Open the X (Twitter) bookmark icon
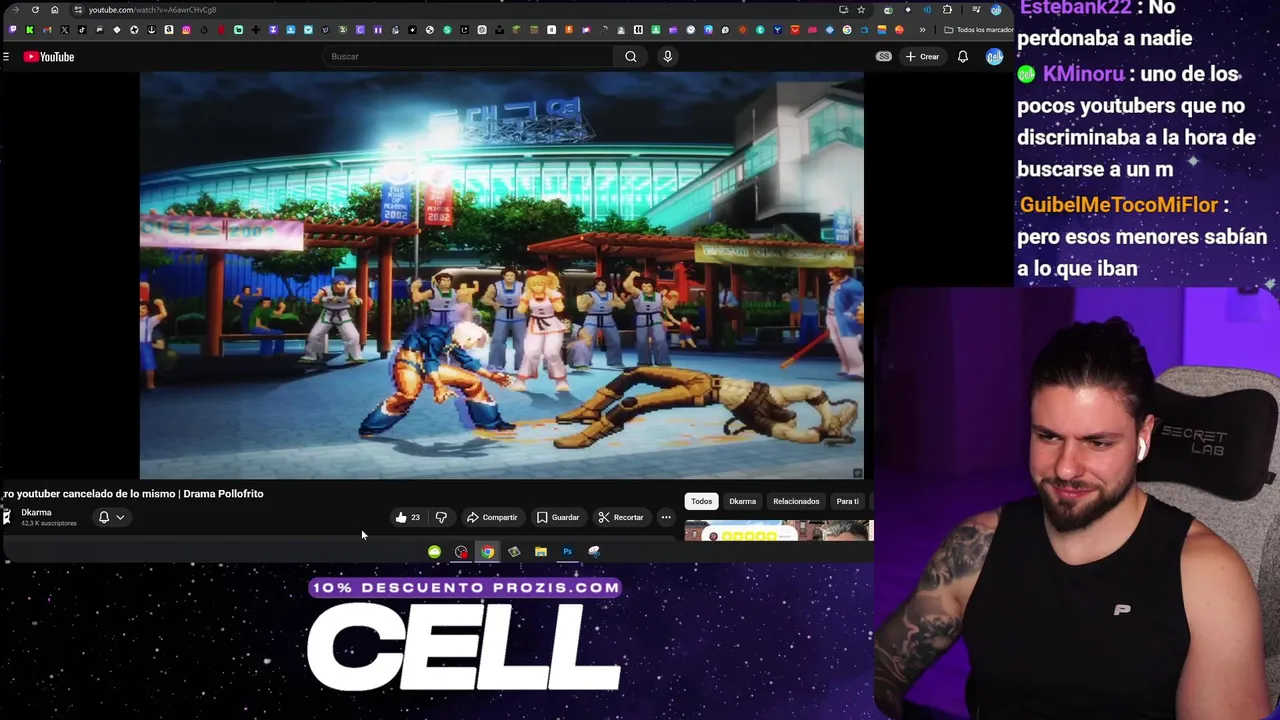Screen dimensions: 1280x720 (x=65, y=30)
